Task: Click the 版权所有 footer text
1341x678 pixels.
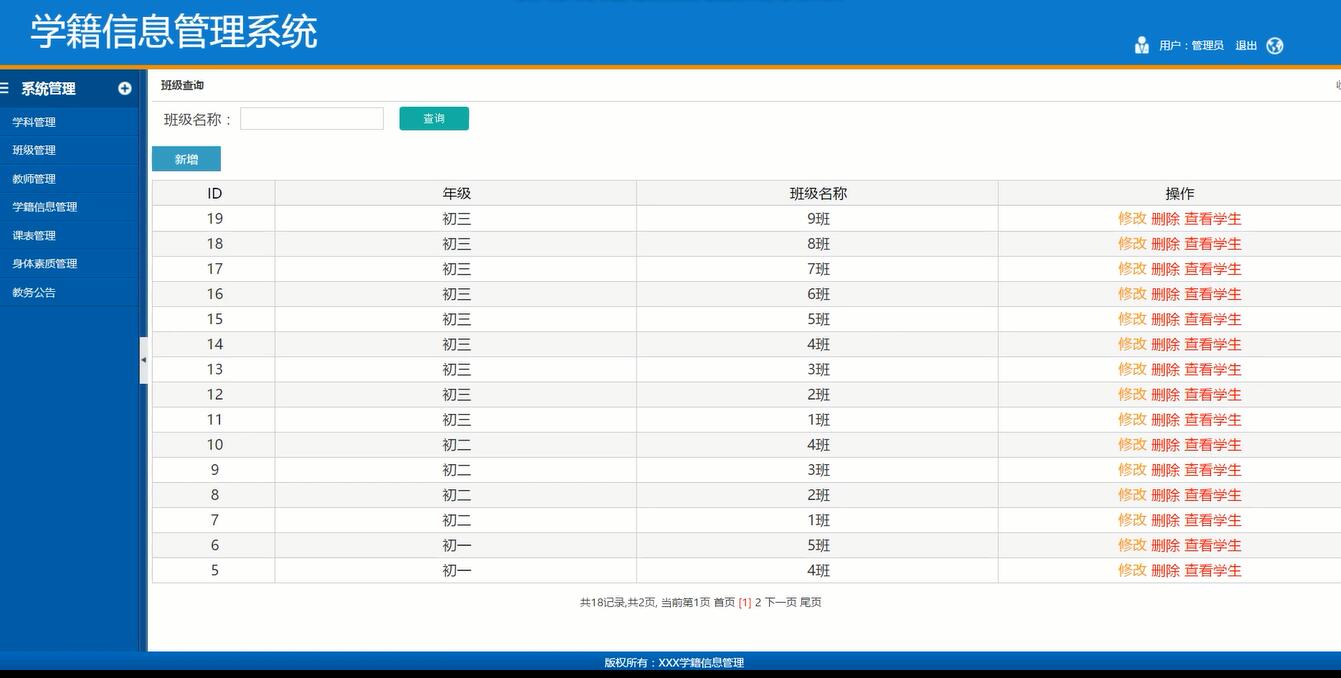Action: pyautogui.click(x=674, y=662)
